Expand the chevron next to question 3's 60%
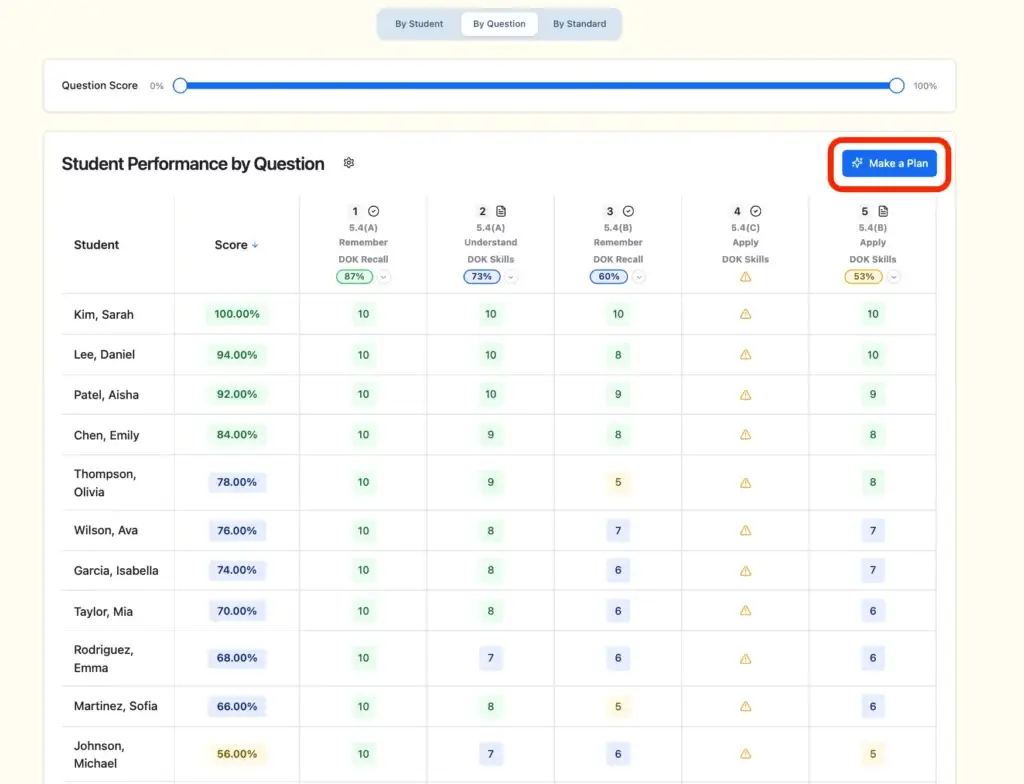 point(637,277)
